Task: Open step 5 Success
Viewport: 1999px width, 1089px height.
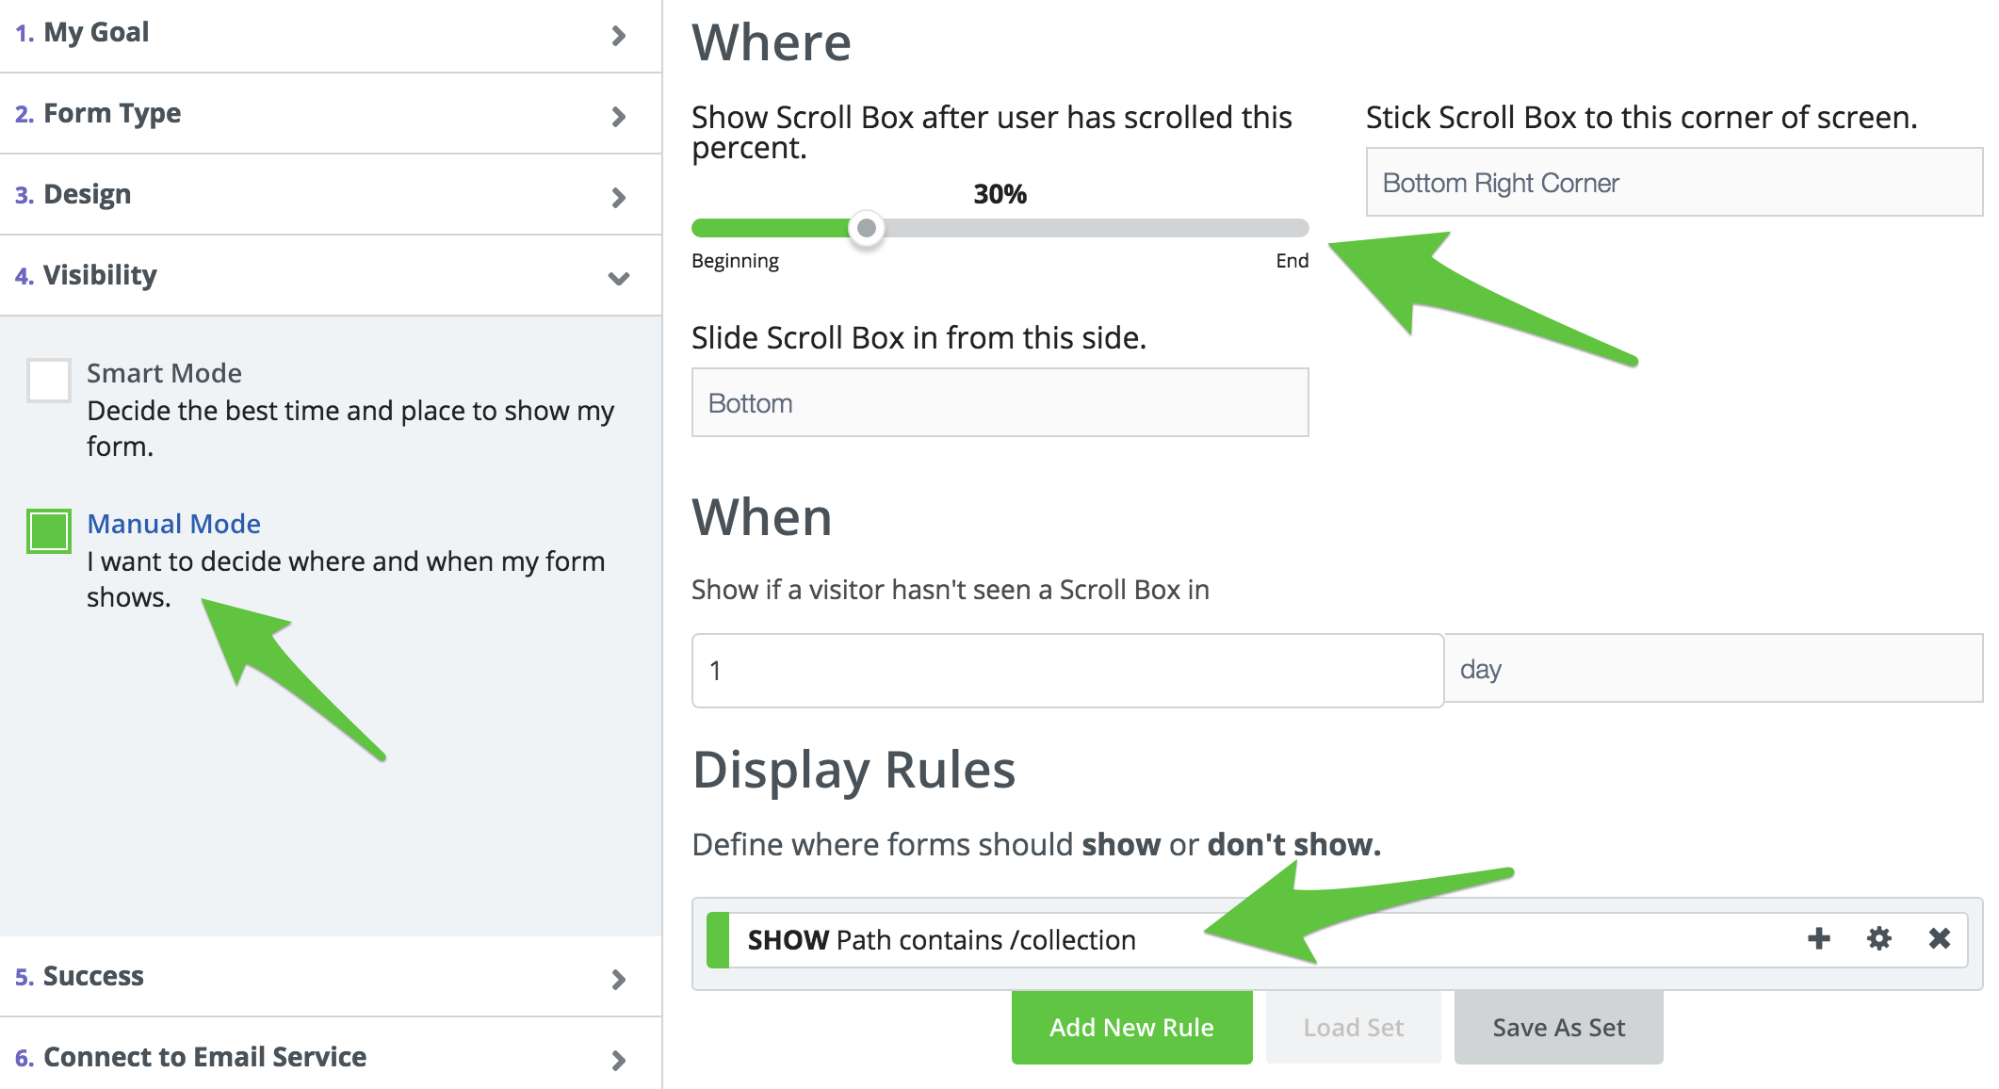Action: tap(330, 976)
